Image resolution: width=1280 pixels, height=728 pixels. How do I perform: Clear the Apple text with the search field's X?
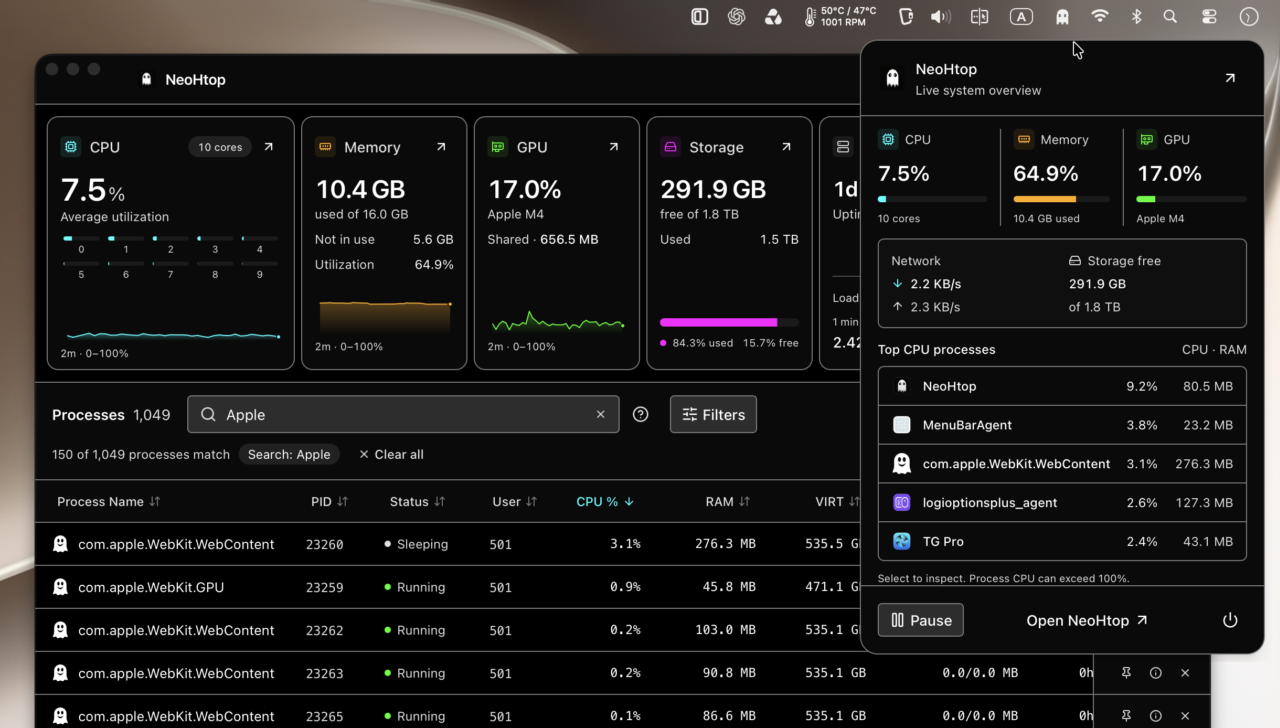[601, 414]
